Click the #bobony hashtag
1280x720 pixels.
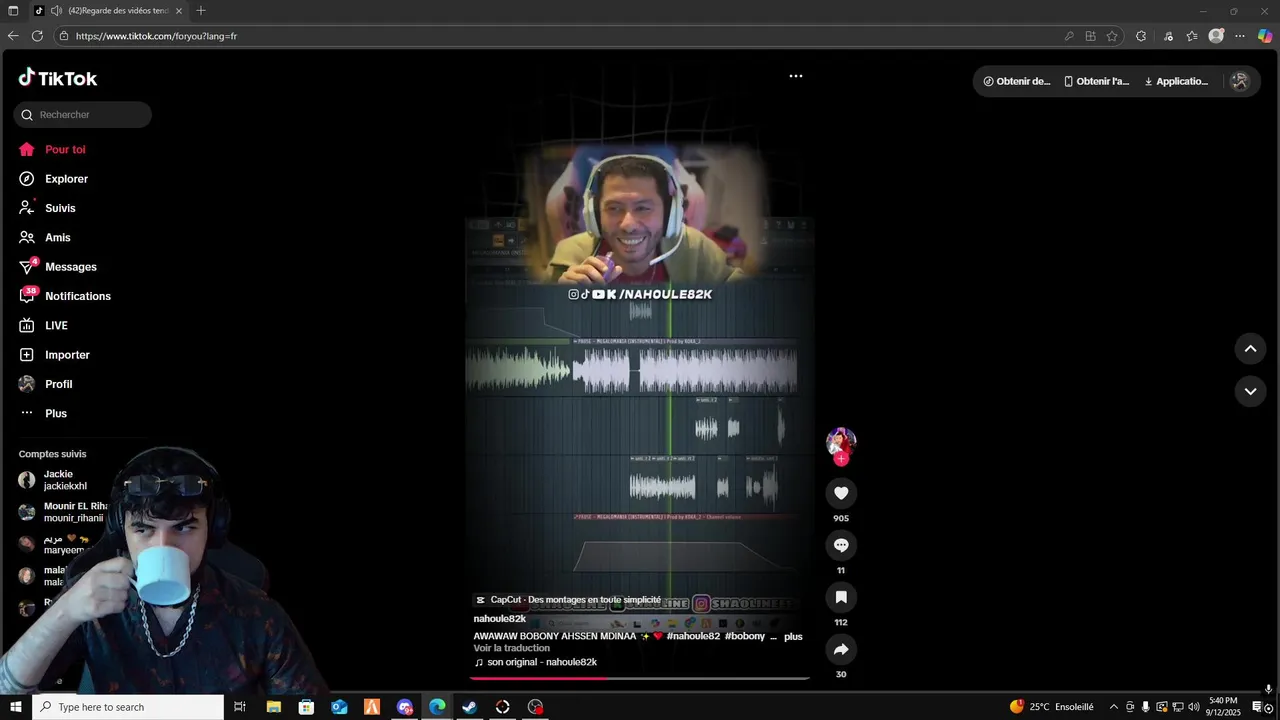[x=745, y=637]
